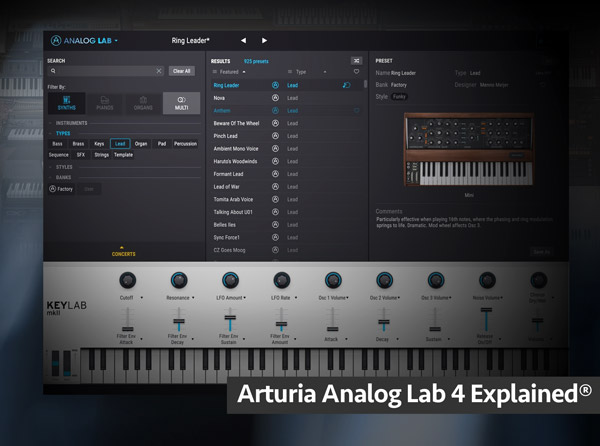Toggle the Template type filter

(x=123, y=155)
